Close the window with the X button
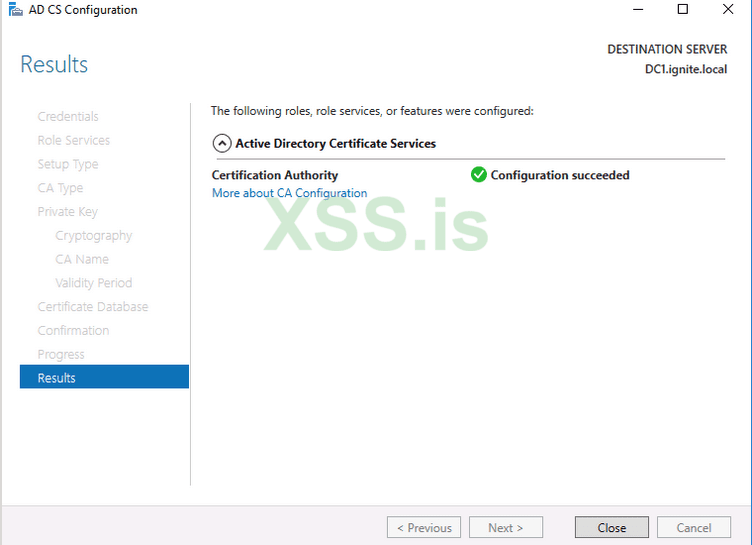Viewport: 752px width, 545px height. (x=728, y=10)
